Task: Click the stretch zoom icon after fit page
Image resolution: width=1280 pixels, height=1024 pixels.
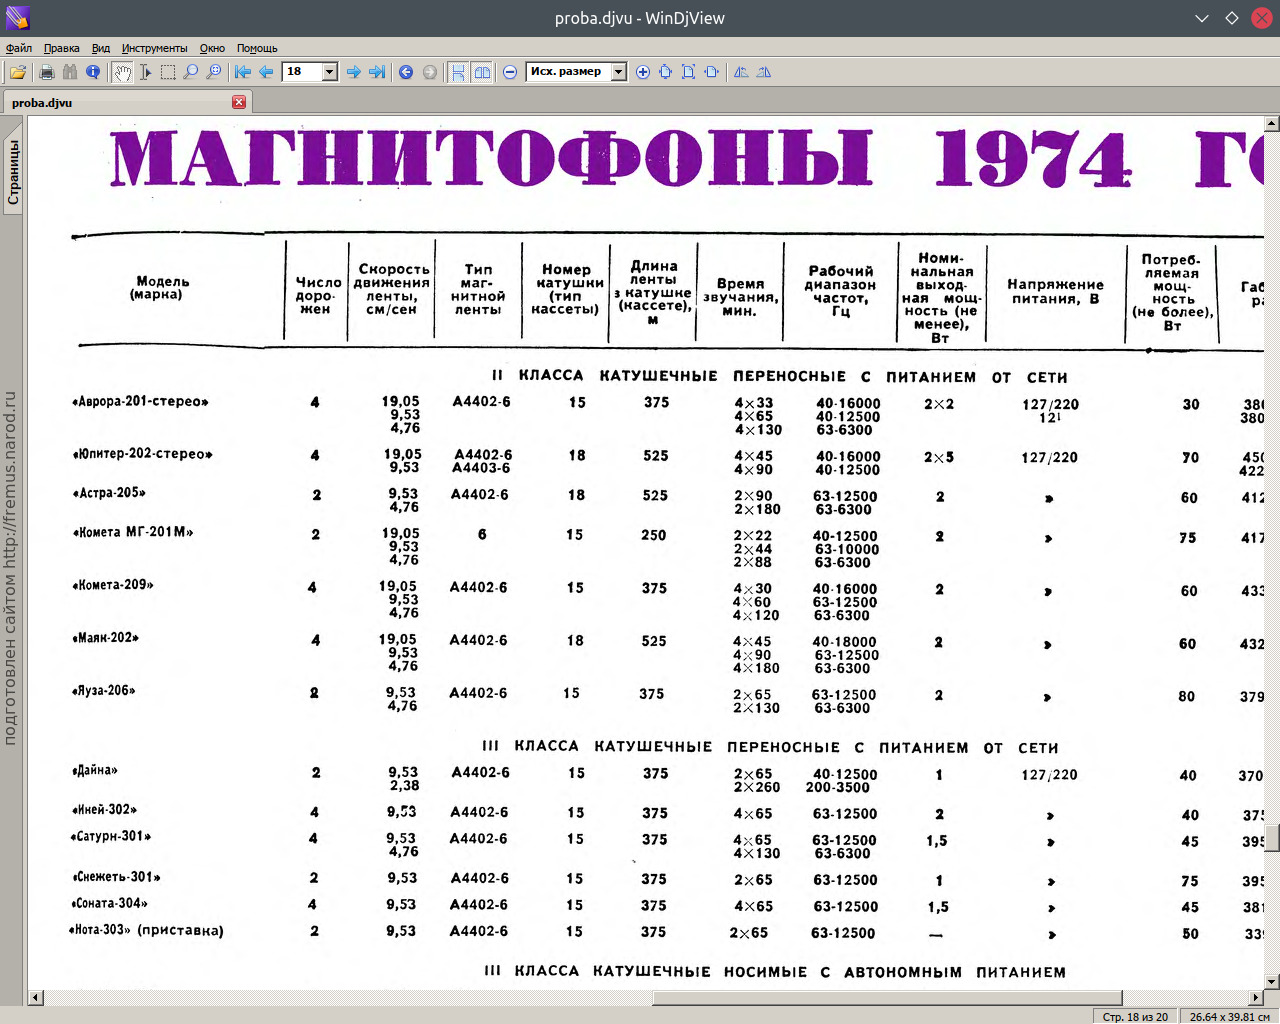Action: pyautogui.click(x=711, y=72)
